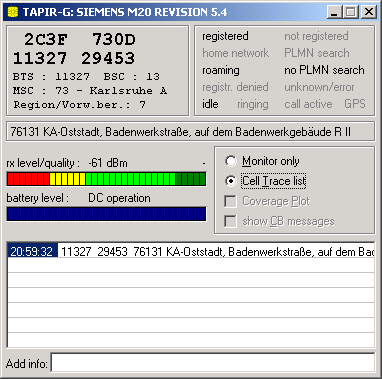Select the Cell Trace list radio button
The width and height of the screenshot is (382, 379).
pos(231,181)
